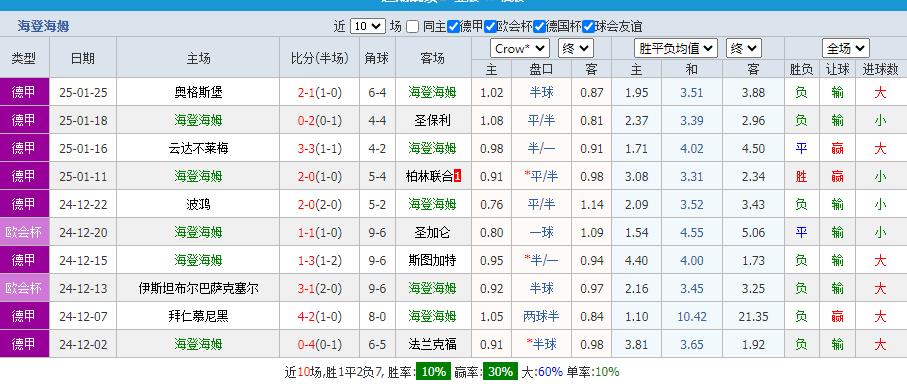Click away team 法兰克福

click(433, 344)
